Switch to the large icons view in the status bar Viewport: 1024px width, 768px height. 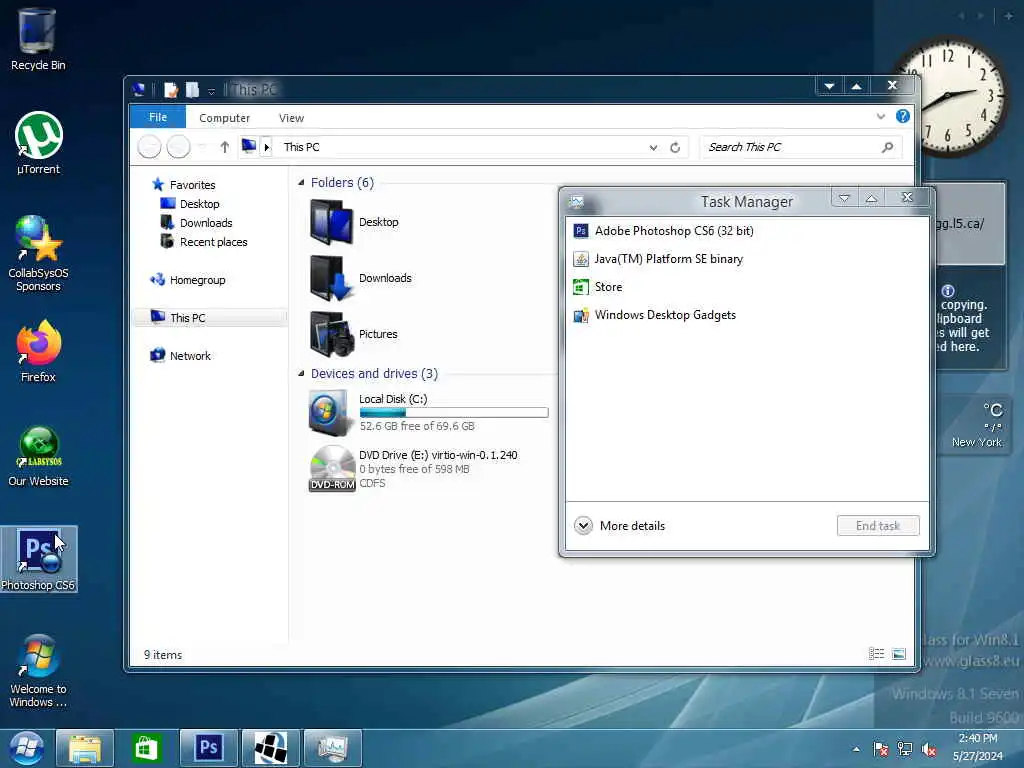tap(899, 654)
